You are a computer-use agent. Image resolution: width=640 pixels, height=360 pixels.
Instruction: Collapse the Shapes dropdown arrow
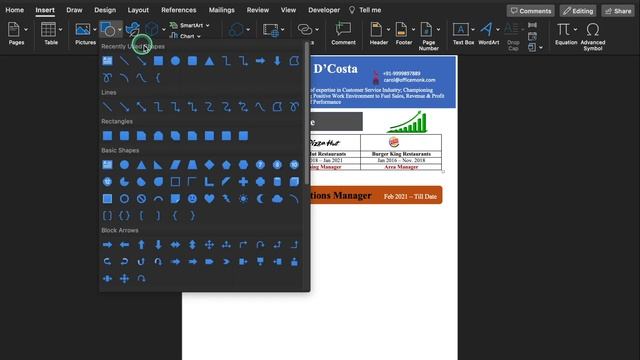tap(120, 29)
